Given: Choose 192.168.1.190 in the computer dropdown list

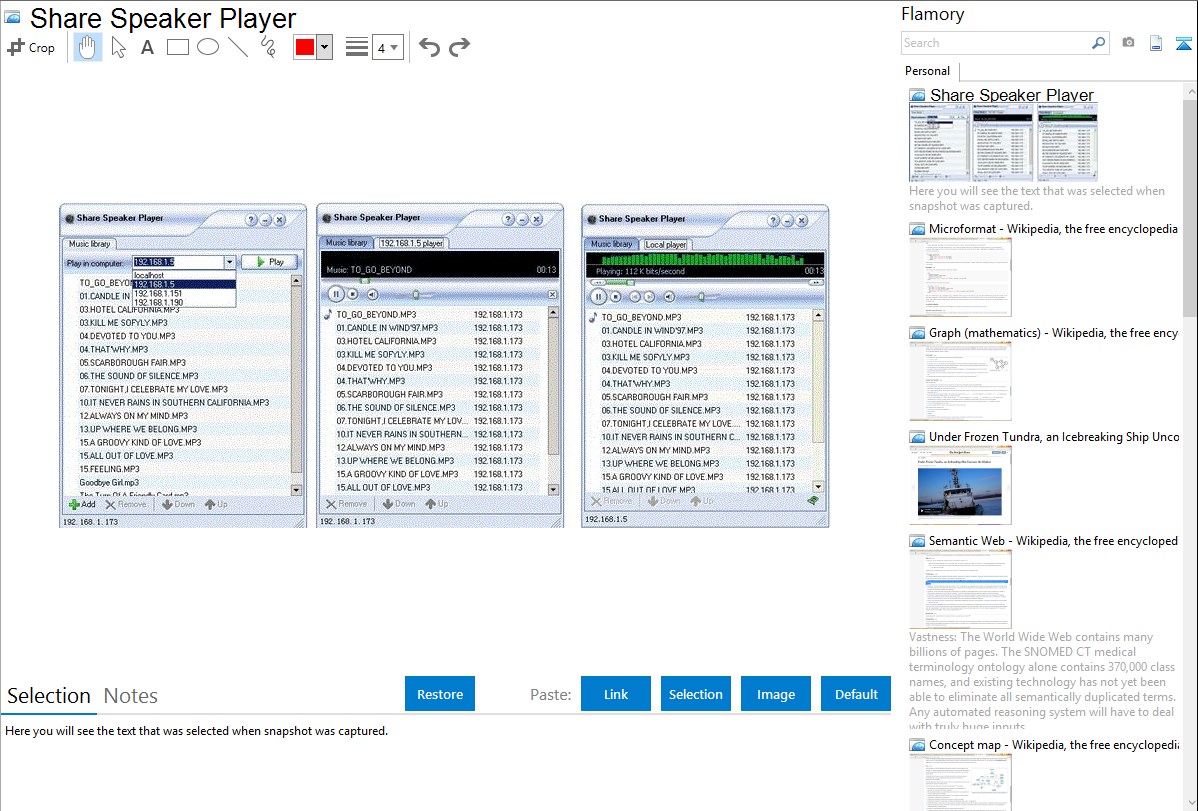Looking at the screenshot, I should click(183, 303).
